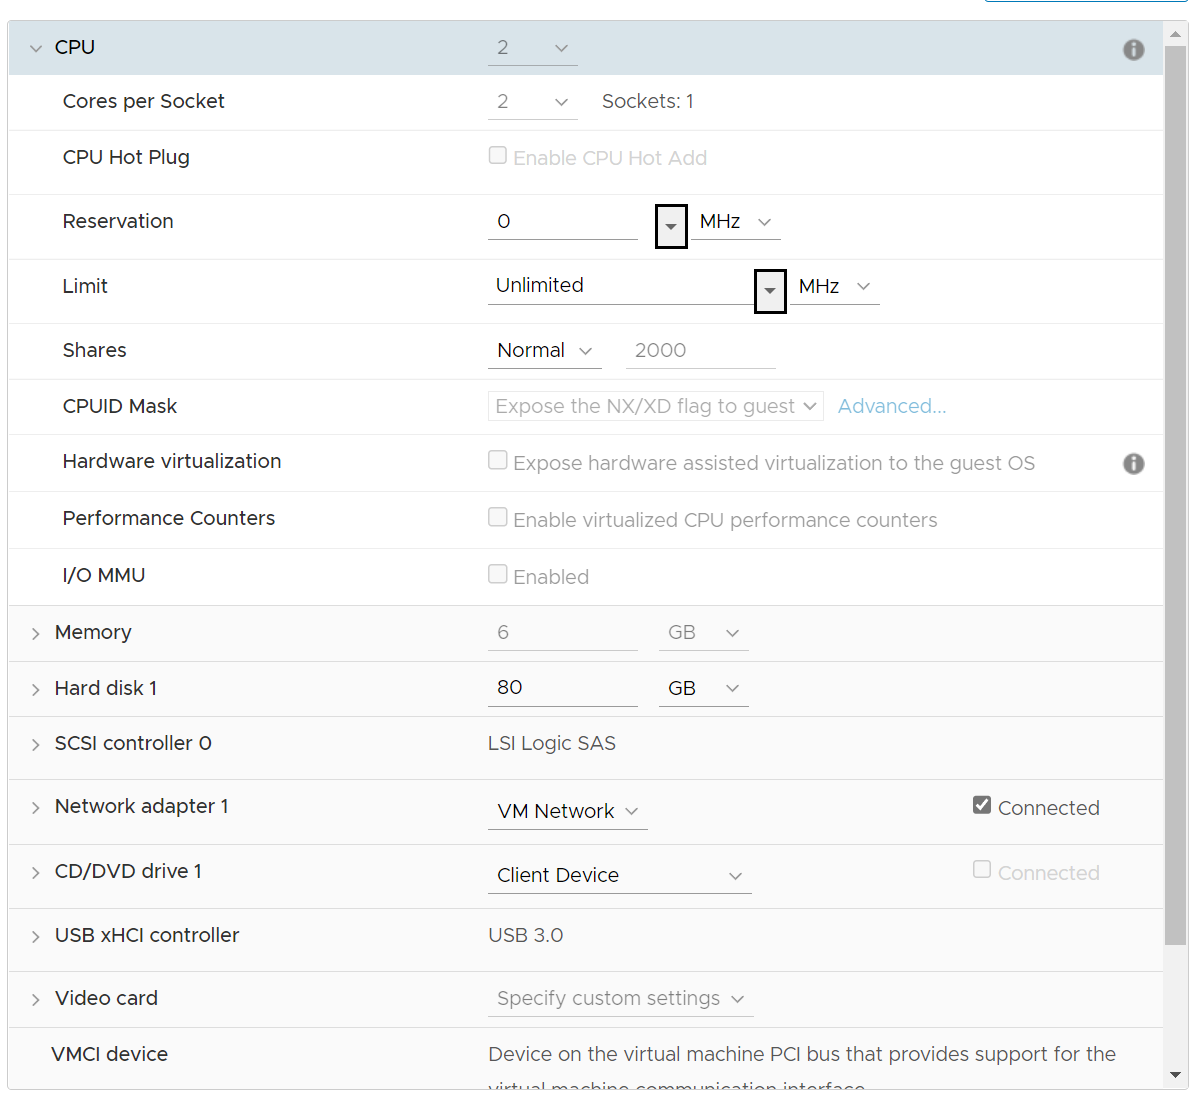Expand Hard disk 1 settings

pos(35,689)
